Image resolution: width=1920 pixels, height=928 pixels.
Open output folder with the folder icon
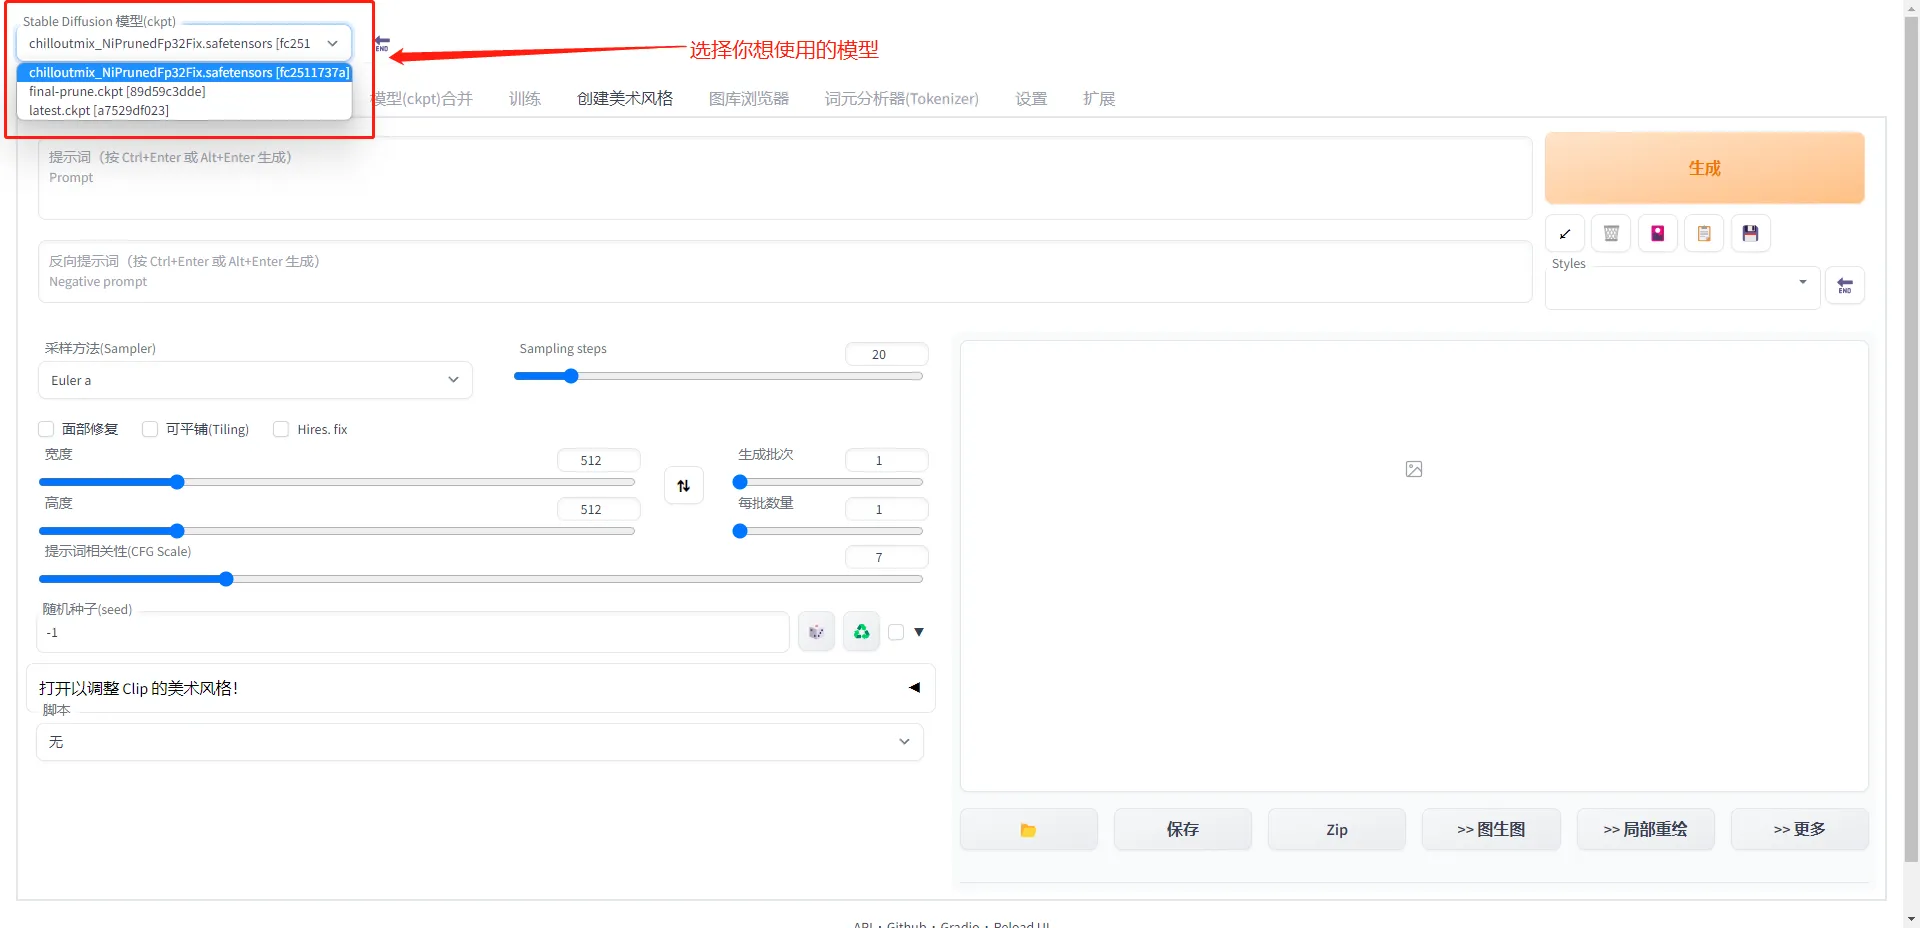click(x=1028, y=830)
